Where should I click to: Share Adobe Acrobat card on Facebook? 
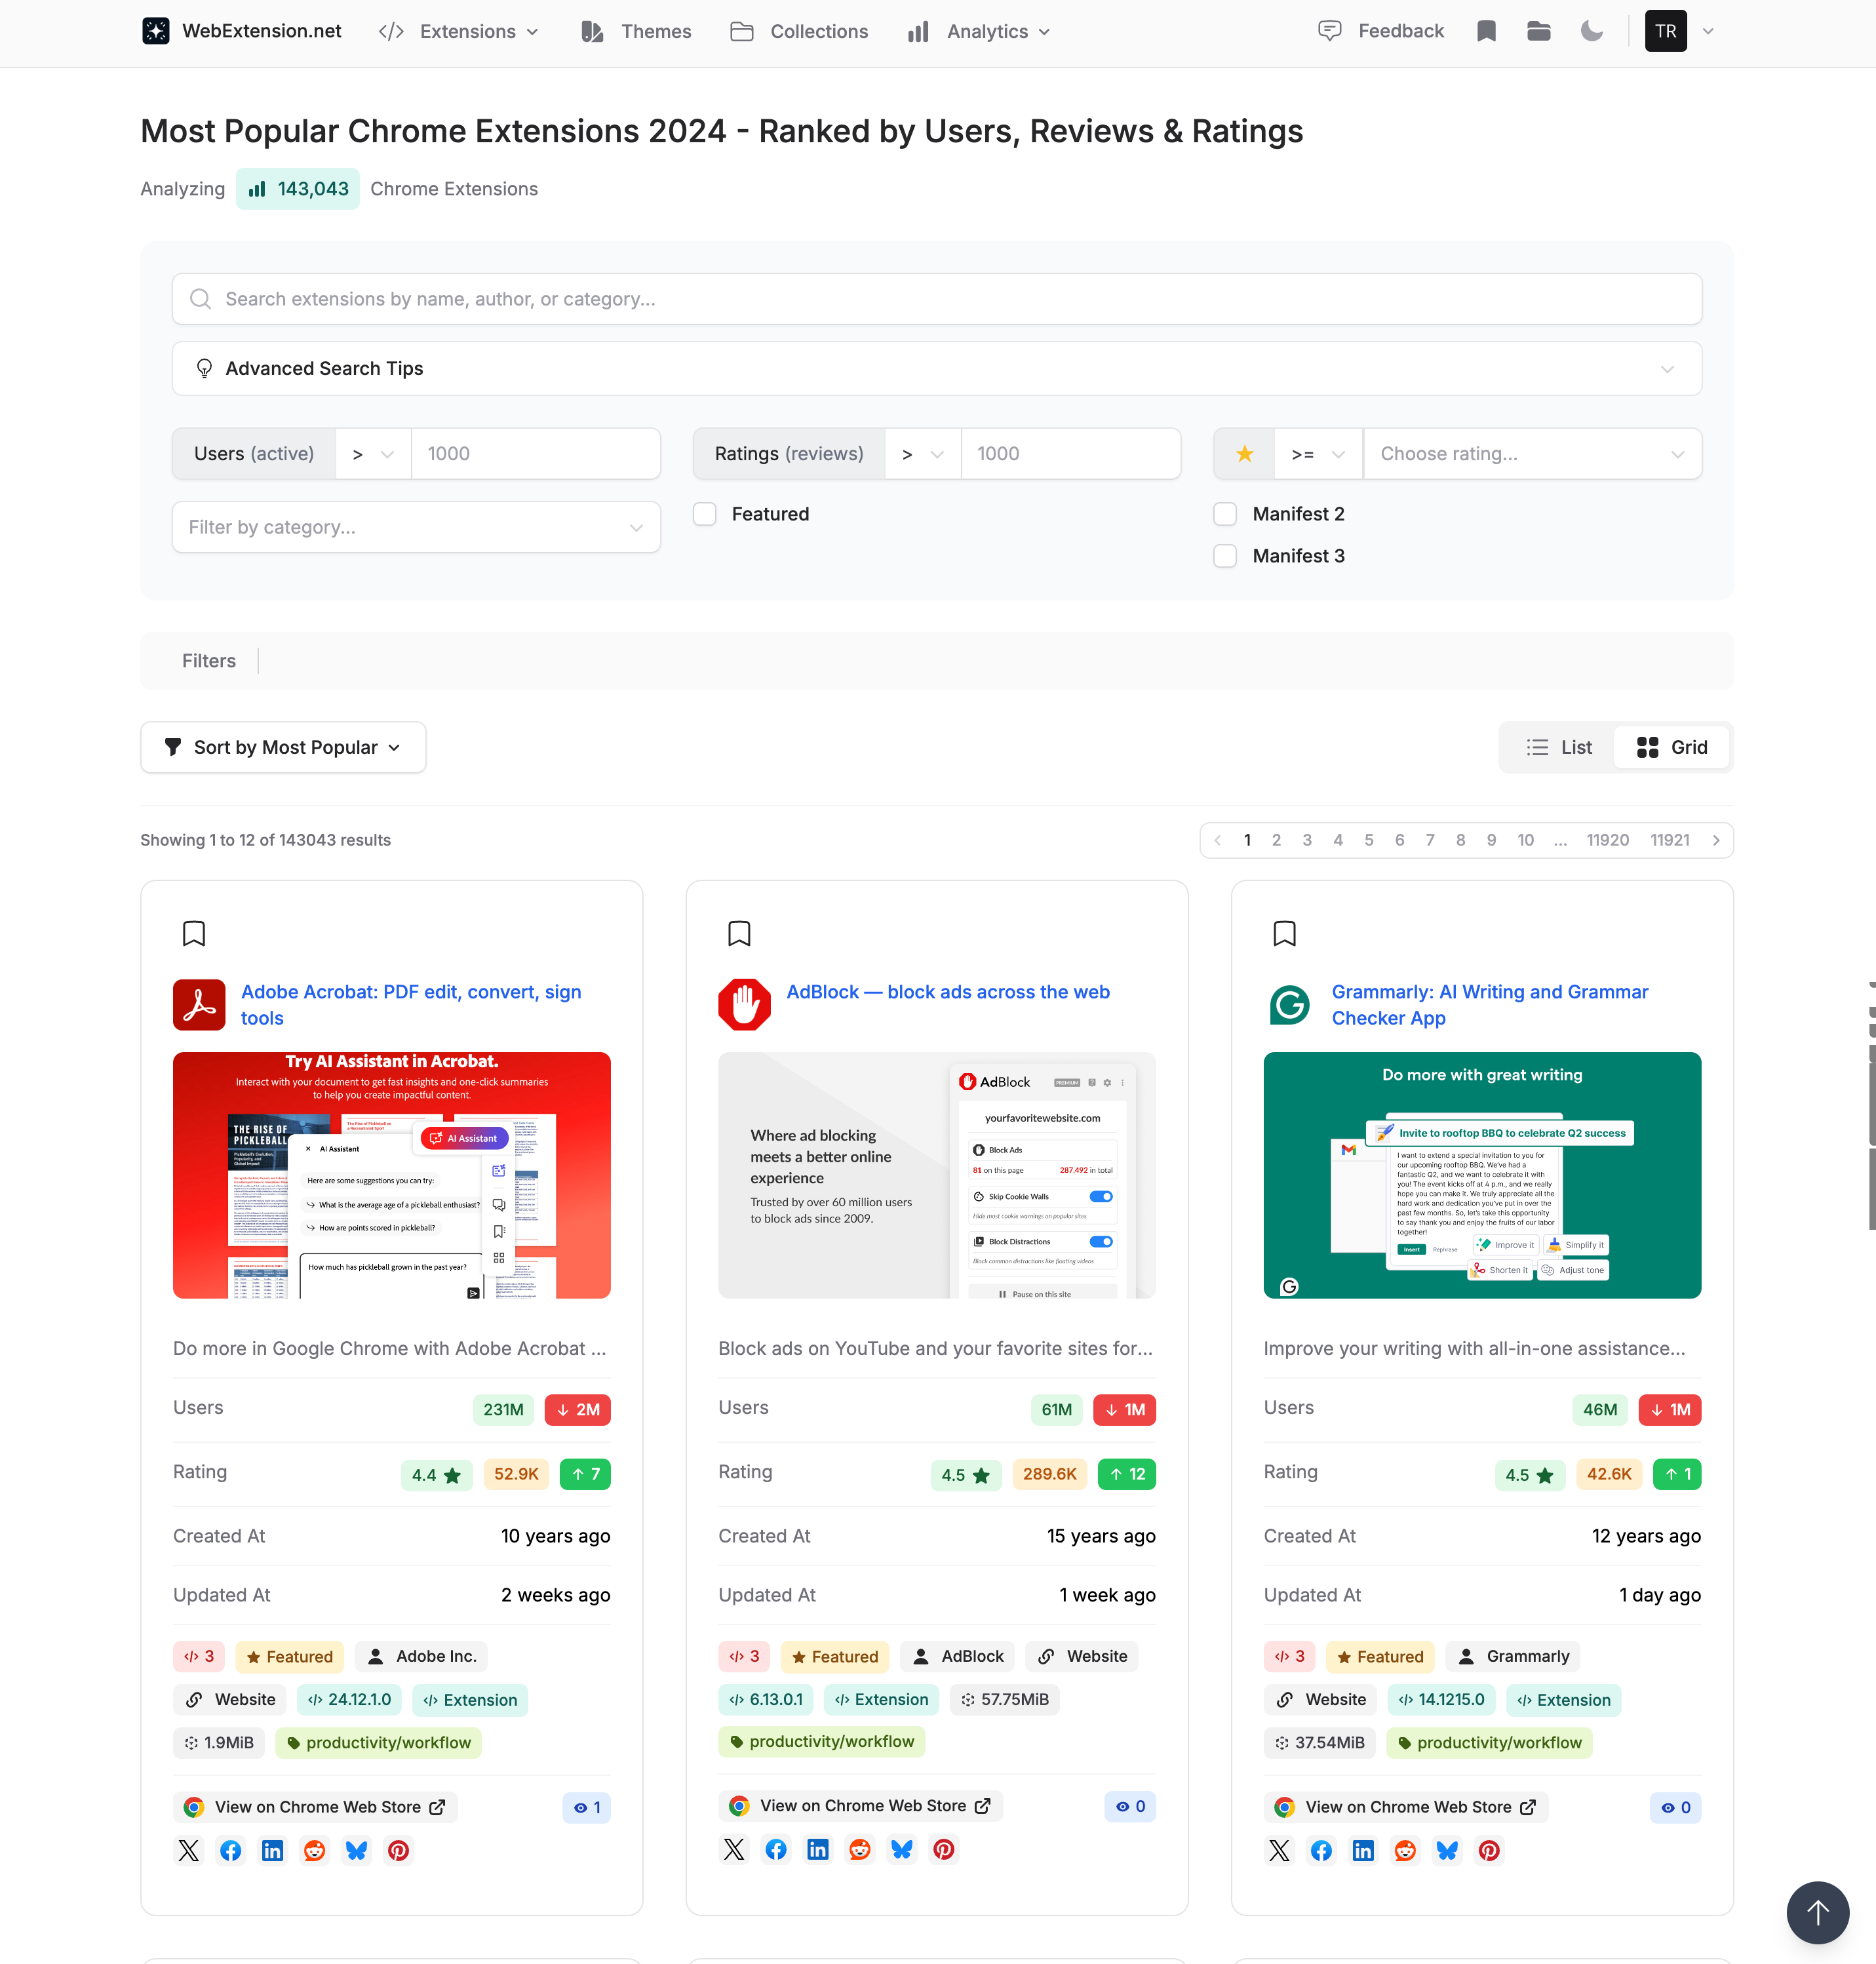coord(231,1850)
